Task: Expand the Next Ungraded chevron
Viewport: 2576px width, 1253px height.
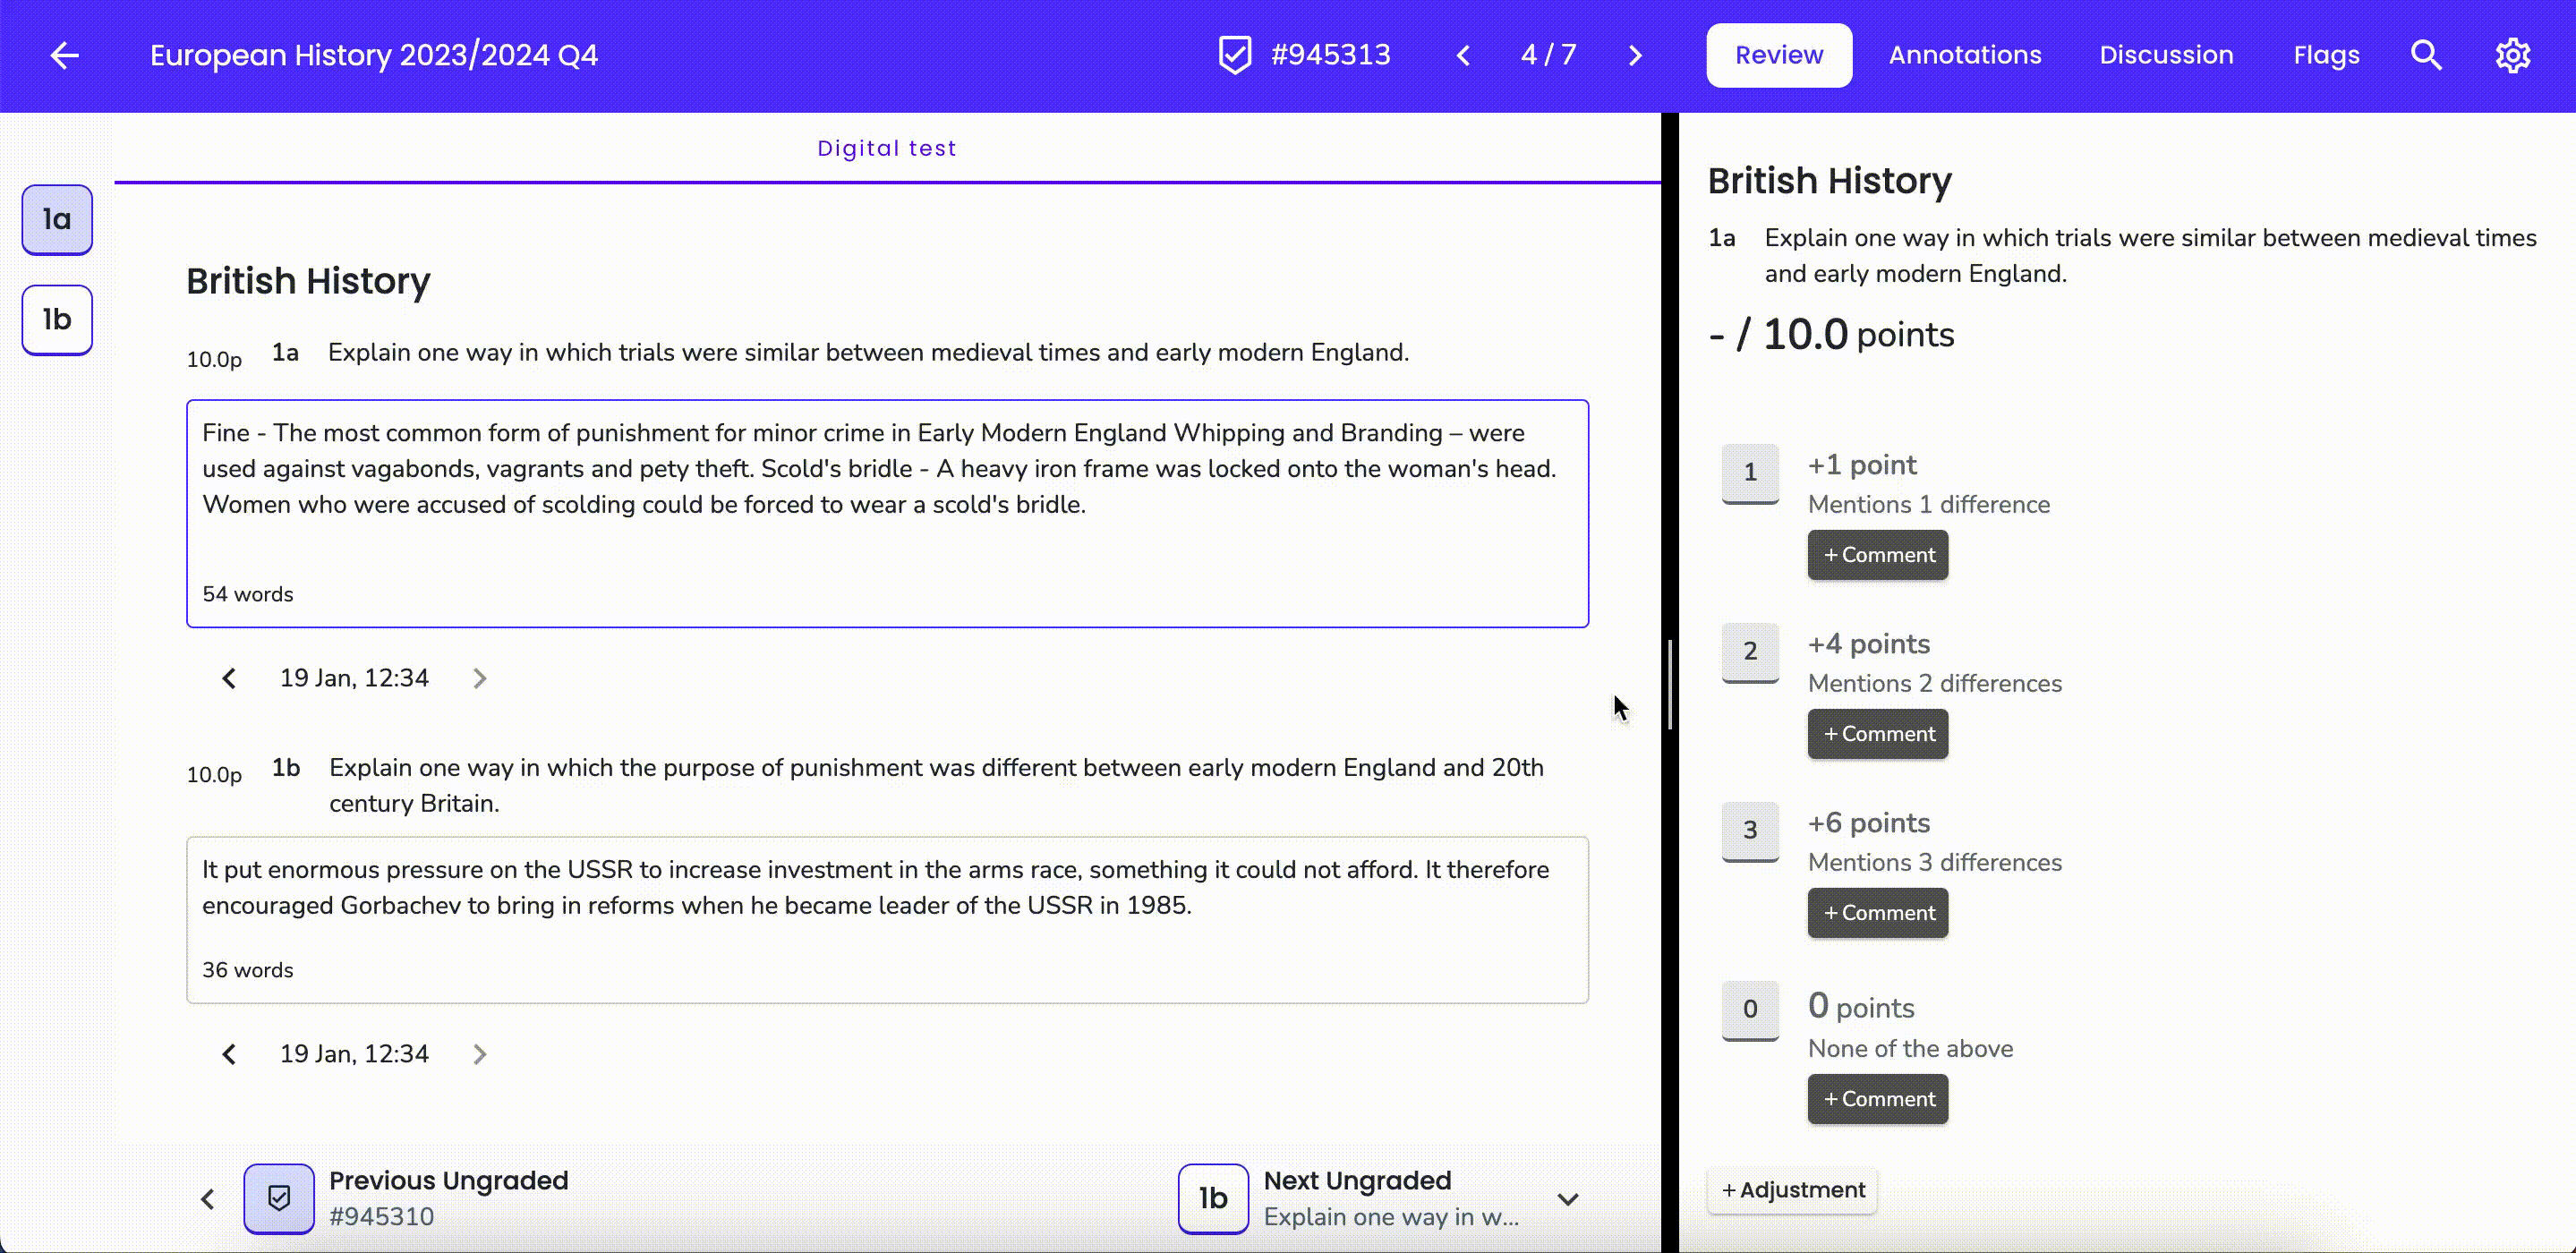Action: (1568, 1199)
